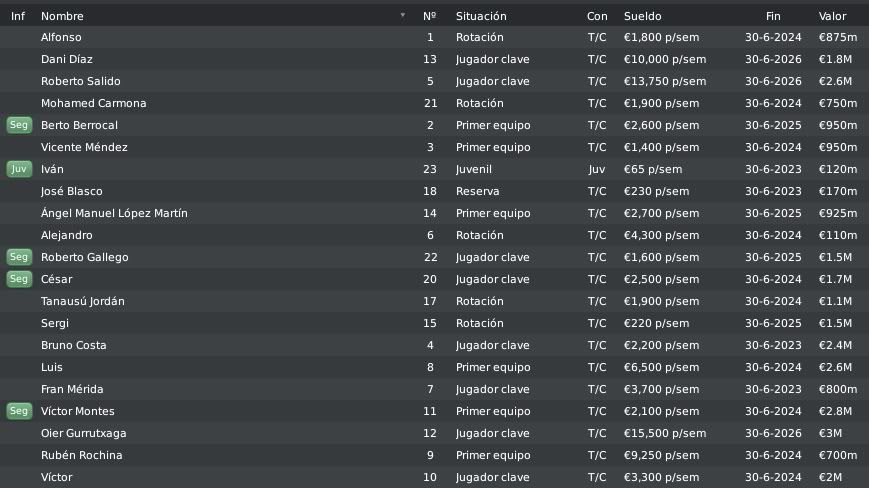Screen dimensions: 869x488
Task: Click the Juv badge beside Iván
Action: click(19, 169)
